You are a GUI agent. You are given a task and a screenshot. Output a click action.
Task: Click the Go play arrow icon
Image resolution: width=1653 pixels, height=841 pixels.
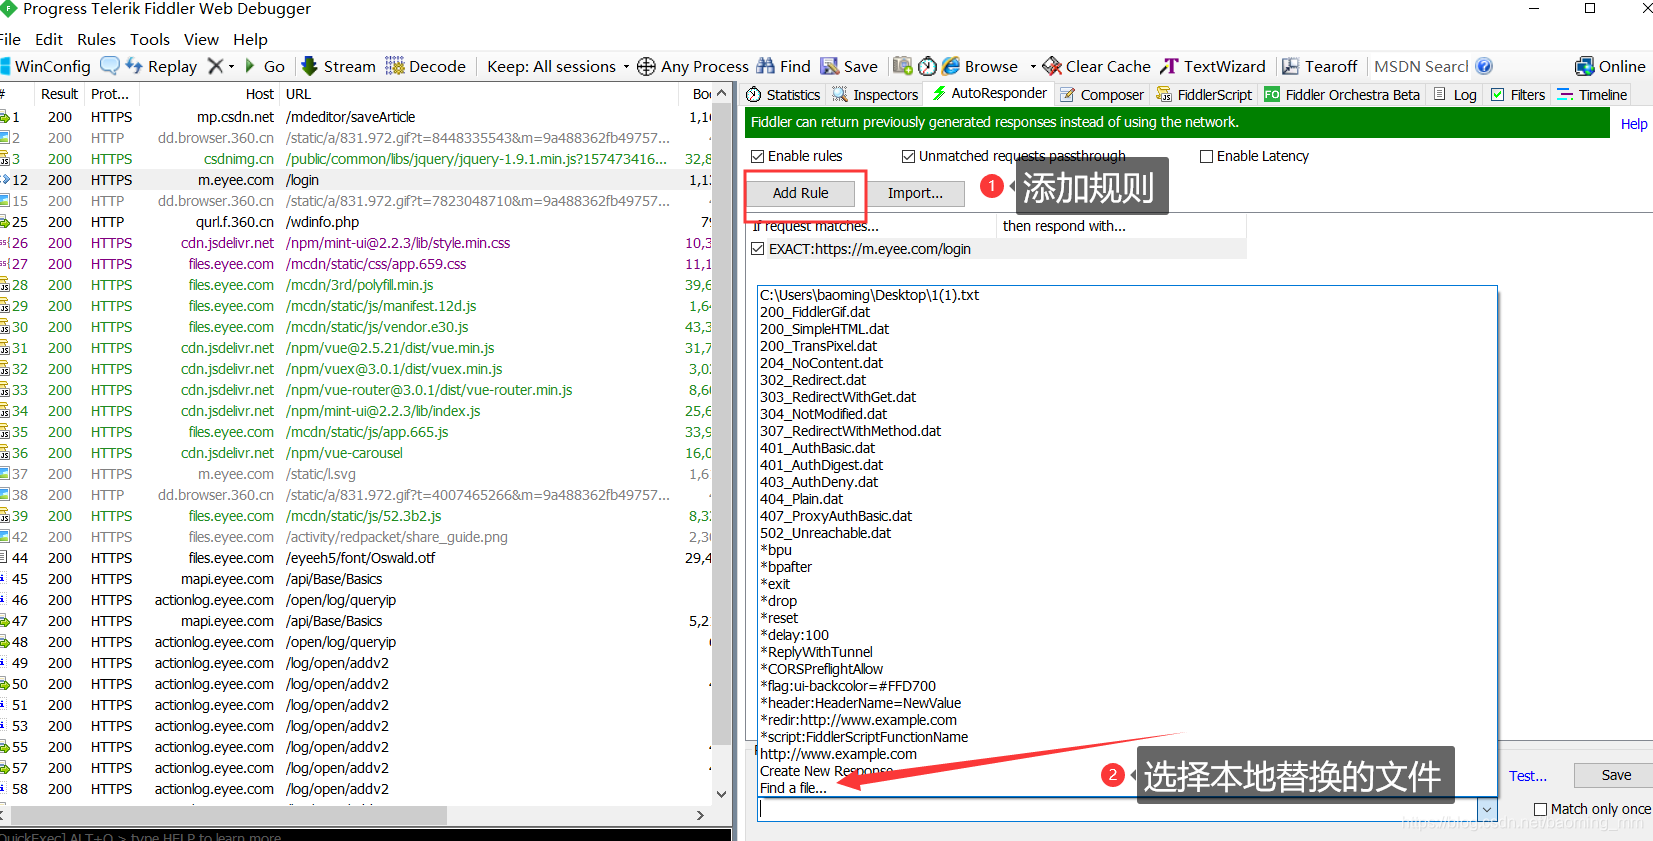(x=250, y=66)
